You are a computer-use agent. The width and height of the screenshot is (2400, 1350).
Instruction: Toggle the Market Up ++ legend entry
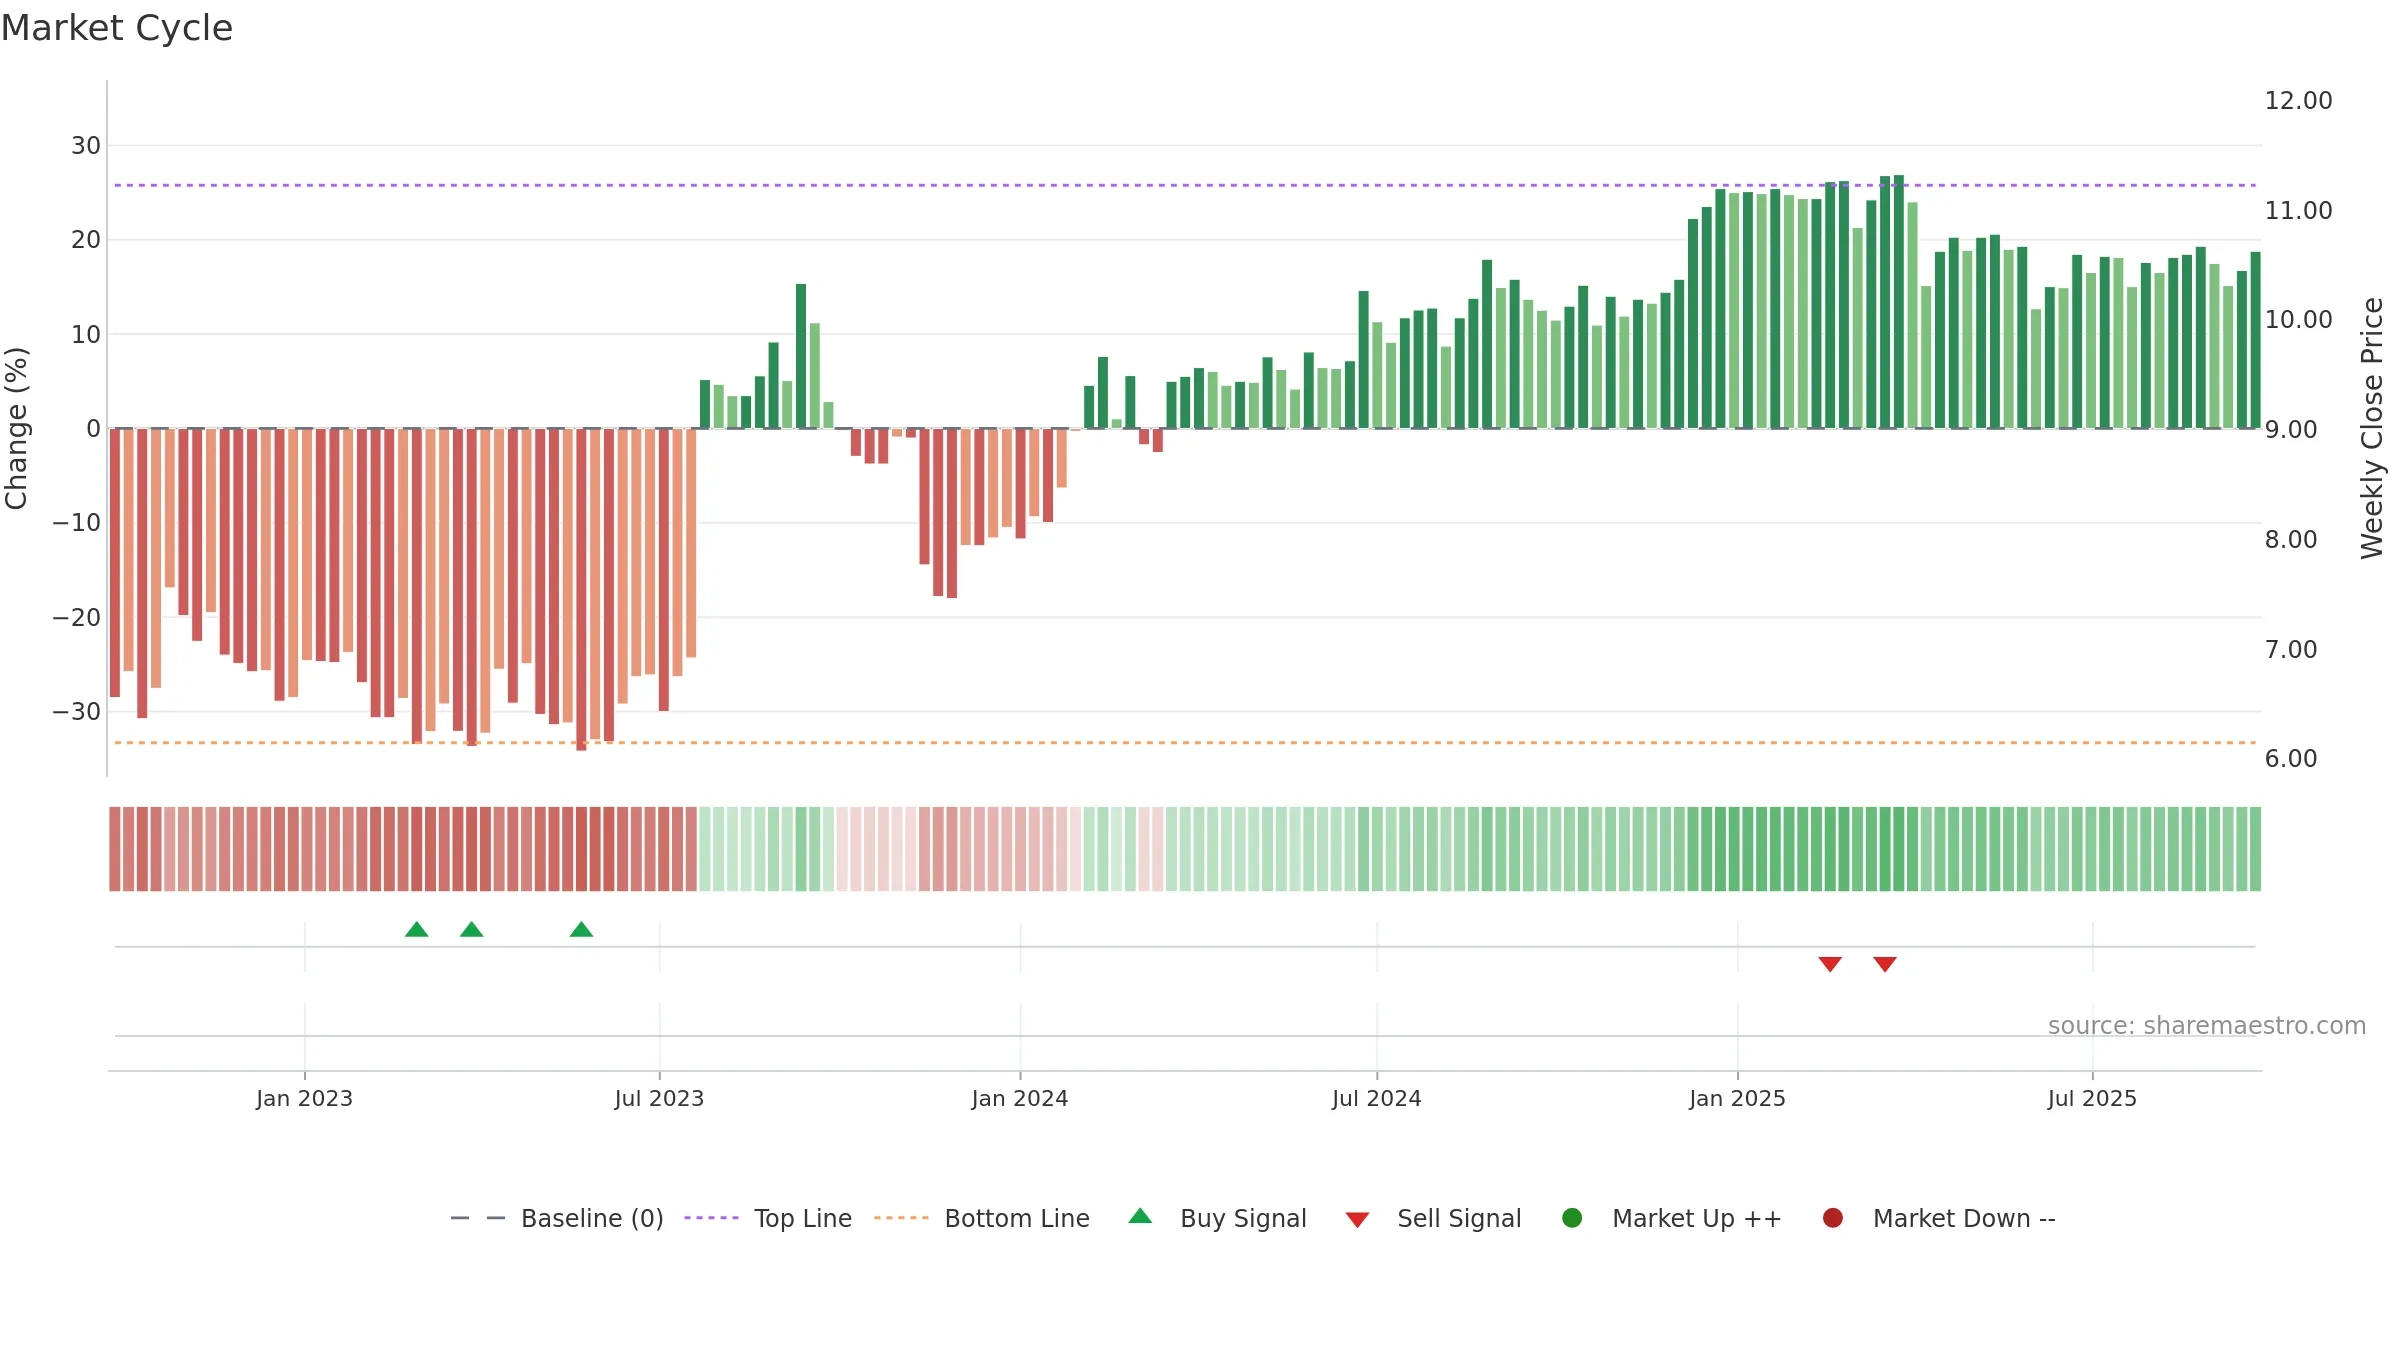1671,1218
